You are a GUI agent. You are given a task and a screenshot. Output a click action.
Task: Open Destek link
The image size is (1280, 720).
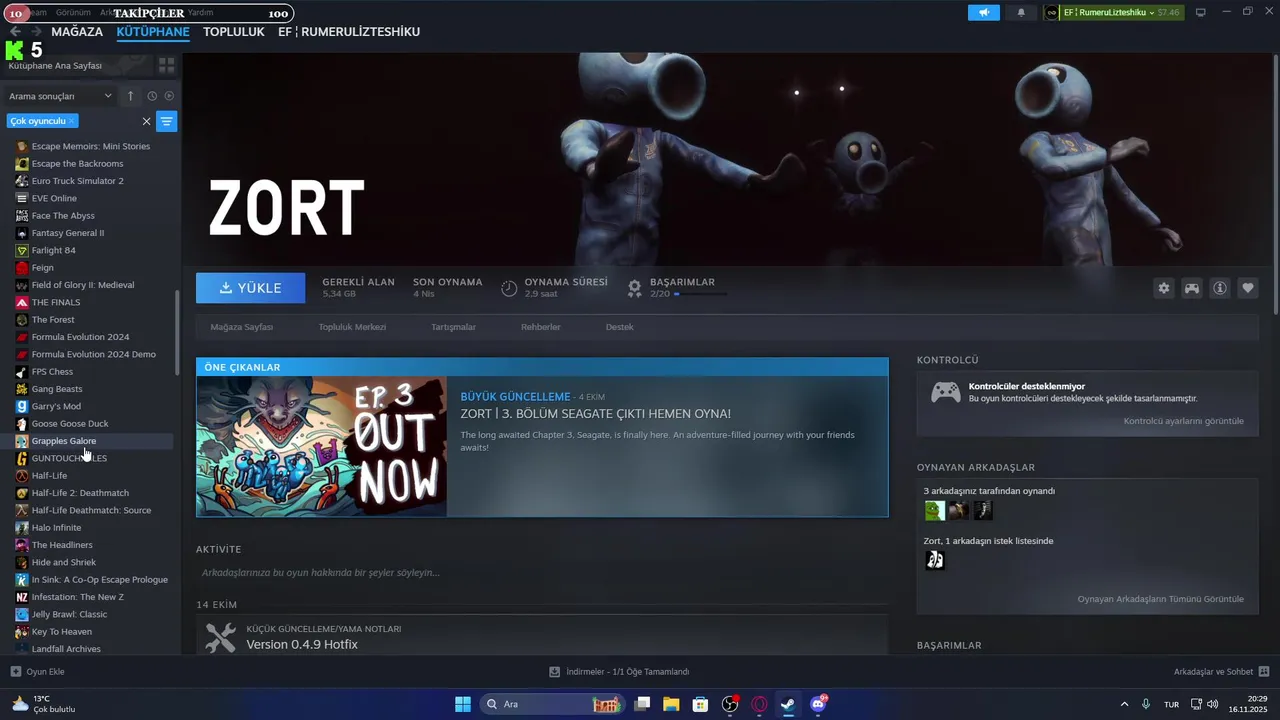click(x=620, y=327)
